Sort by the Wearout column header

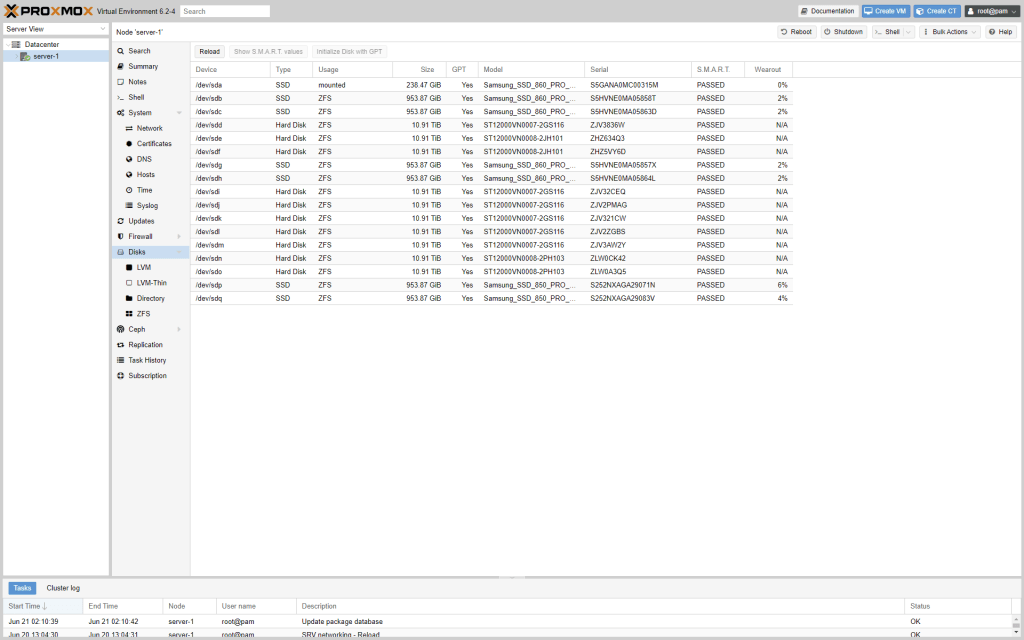click(x=769, y=70)
